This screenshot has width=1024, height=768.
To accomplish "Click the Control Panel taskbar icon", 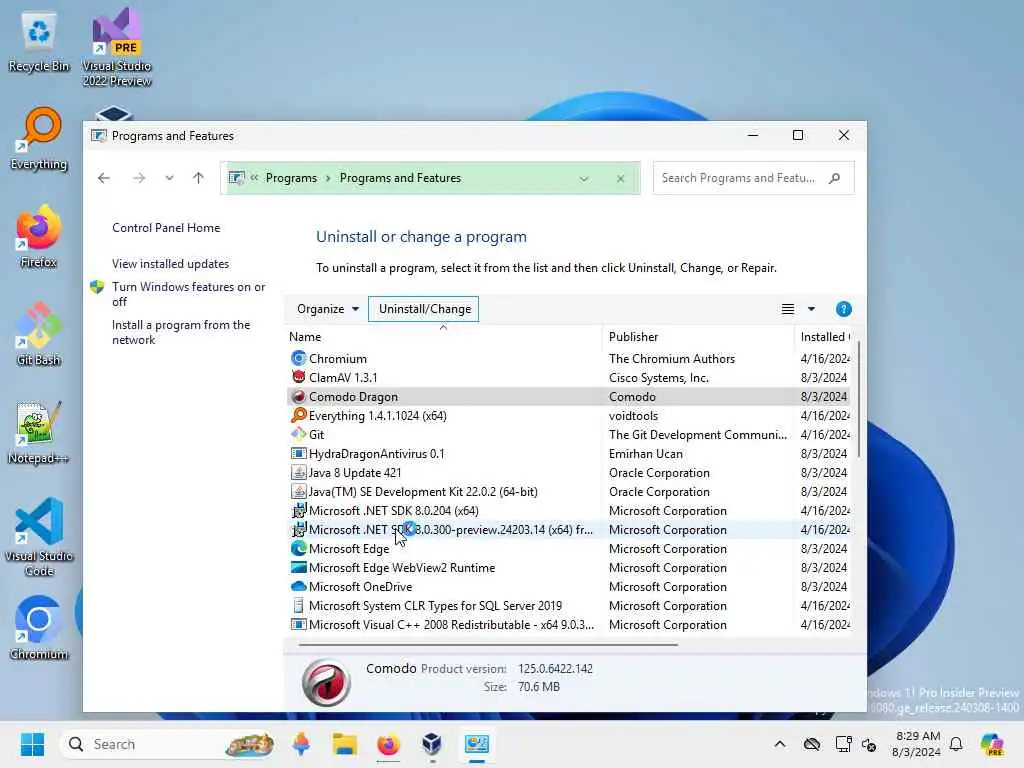I will tap(477, 744).
